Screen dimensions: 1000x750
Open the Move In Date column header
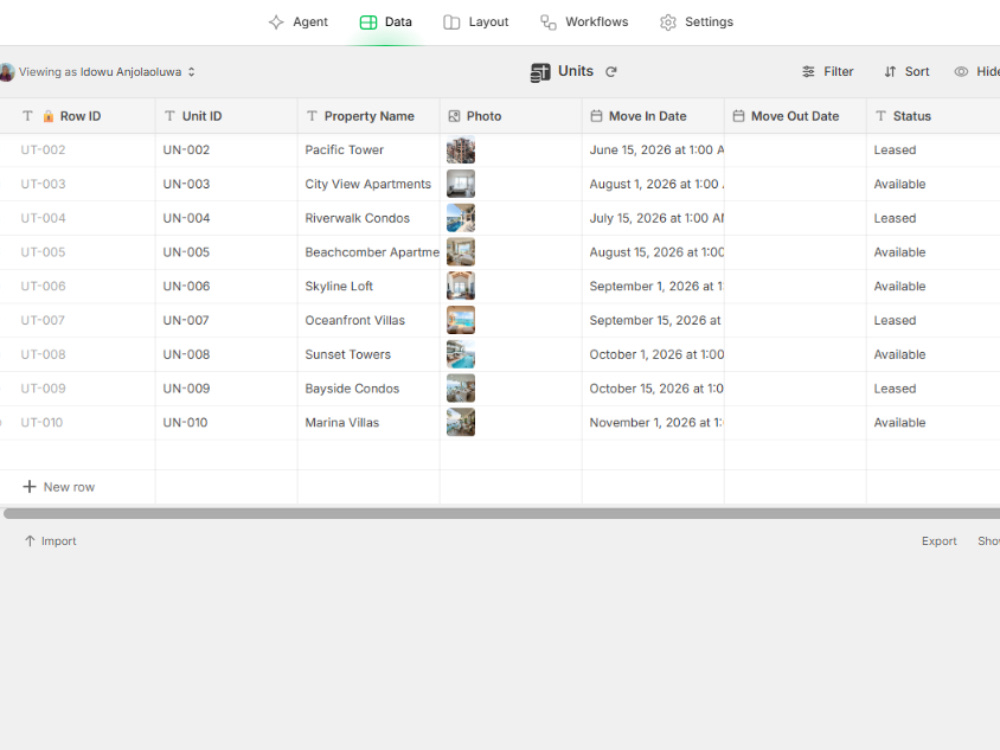pyautogui.click(x=653, y=116)
